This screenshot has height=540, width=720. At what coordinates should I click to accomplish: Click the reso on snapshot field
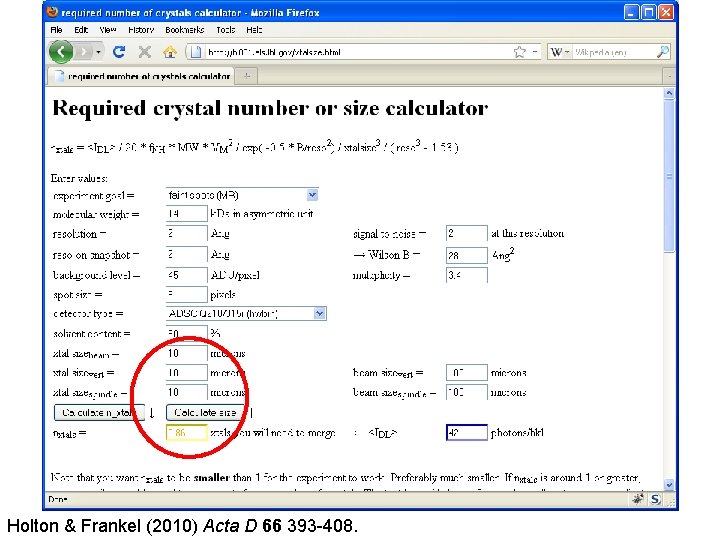pyautogui.click(x=186, y=254)
